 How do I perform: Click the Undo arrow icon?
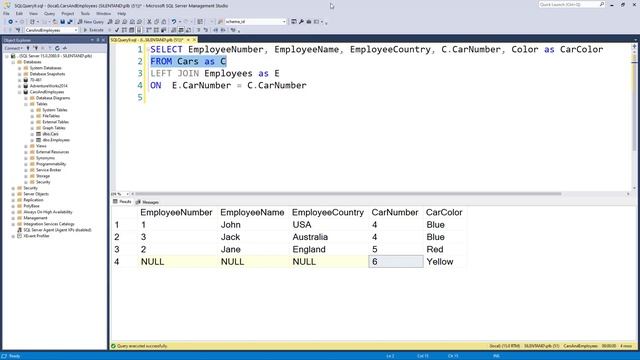pos(174,22)
